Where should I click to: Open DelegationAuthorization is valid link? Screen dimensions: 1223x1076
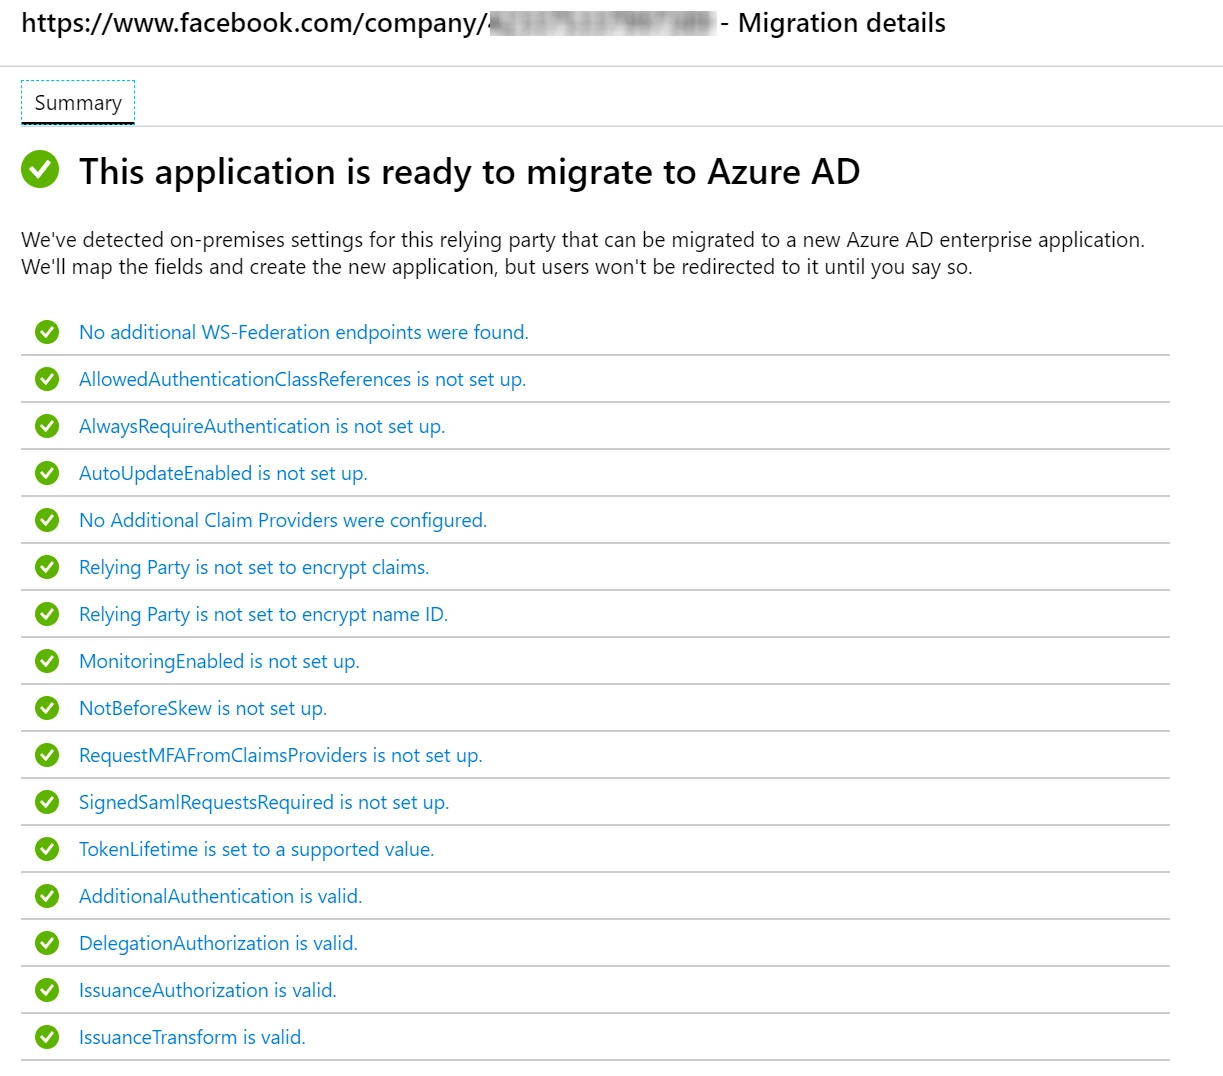pos(218,943)
